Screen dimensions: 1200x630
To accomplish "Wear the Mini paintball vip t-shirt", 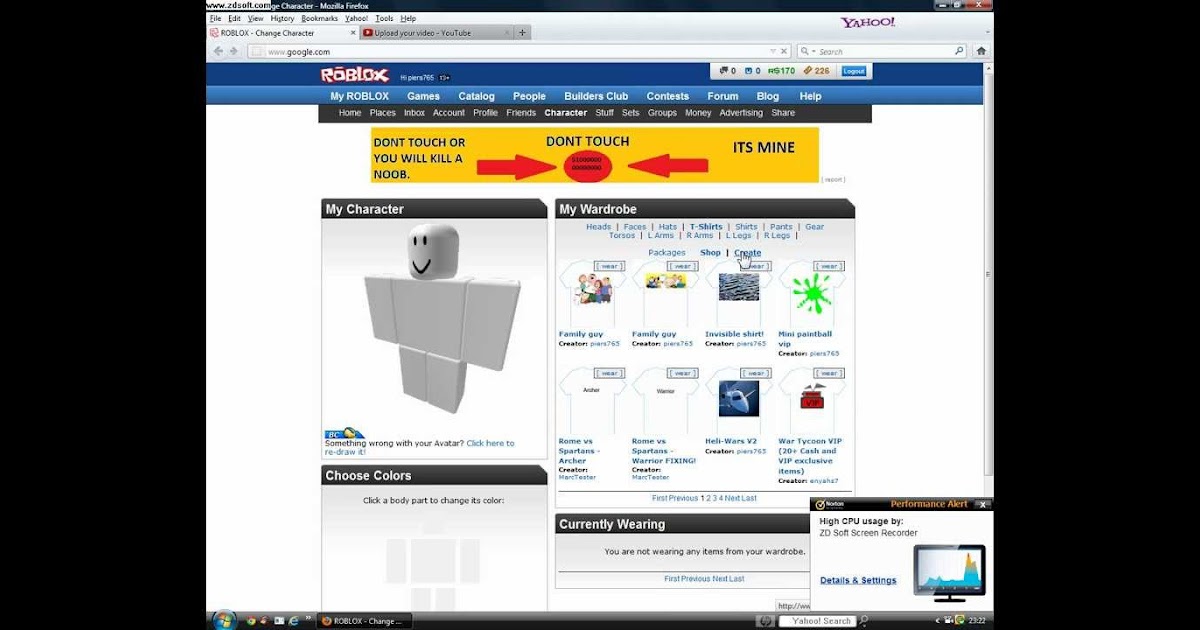I will 830,266.
